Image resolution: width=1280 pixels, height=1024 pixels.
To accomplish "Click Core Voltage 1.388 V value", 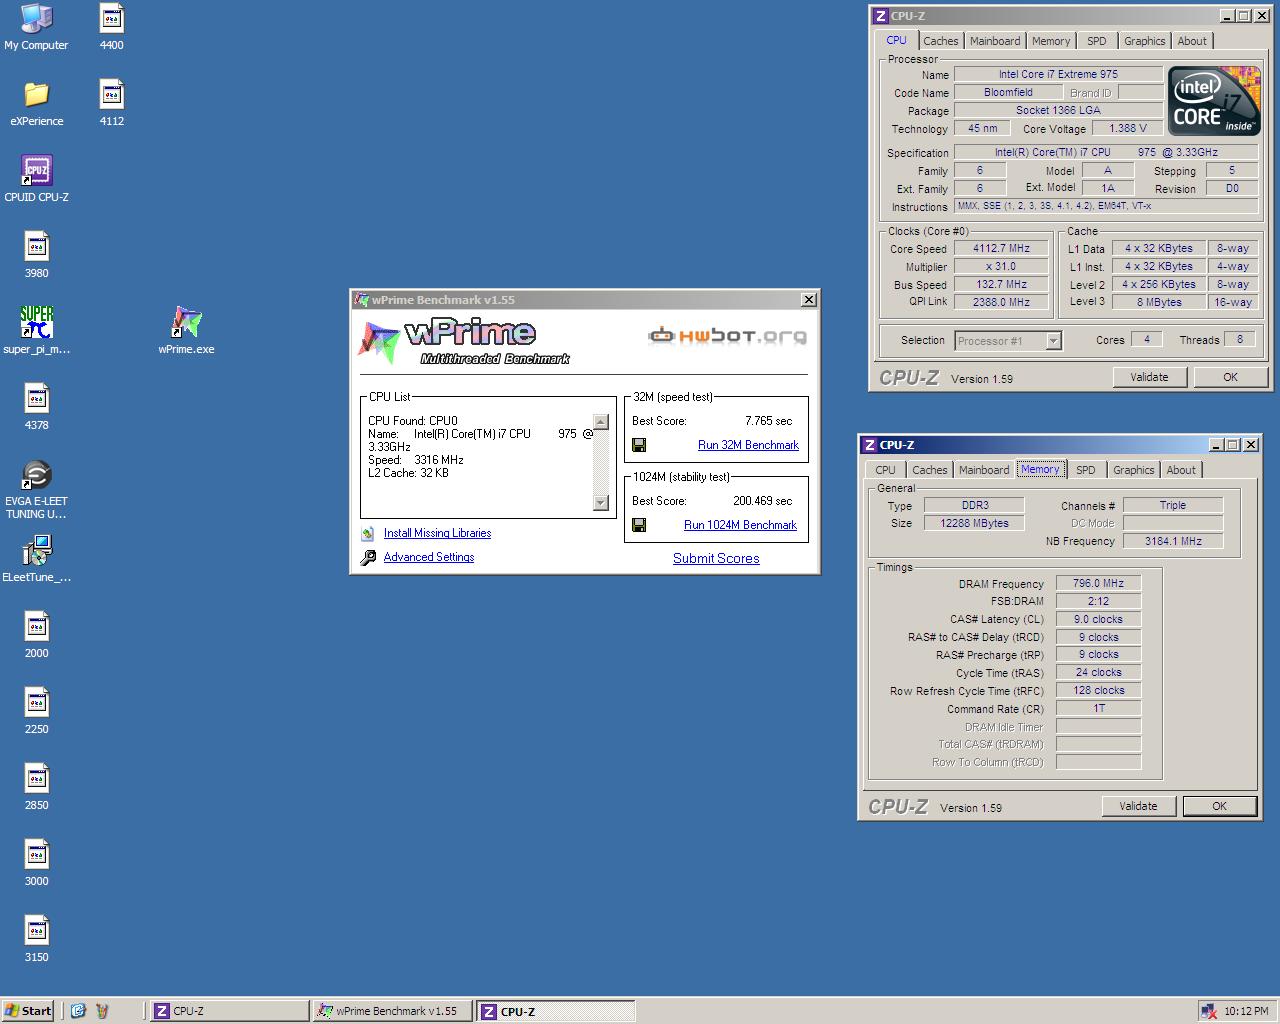I will click(1128, 129).
